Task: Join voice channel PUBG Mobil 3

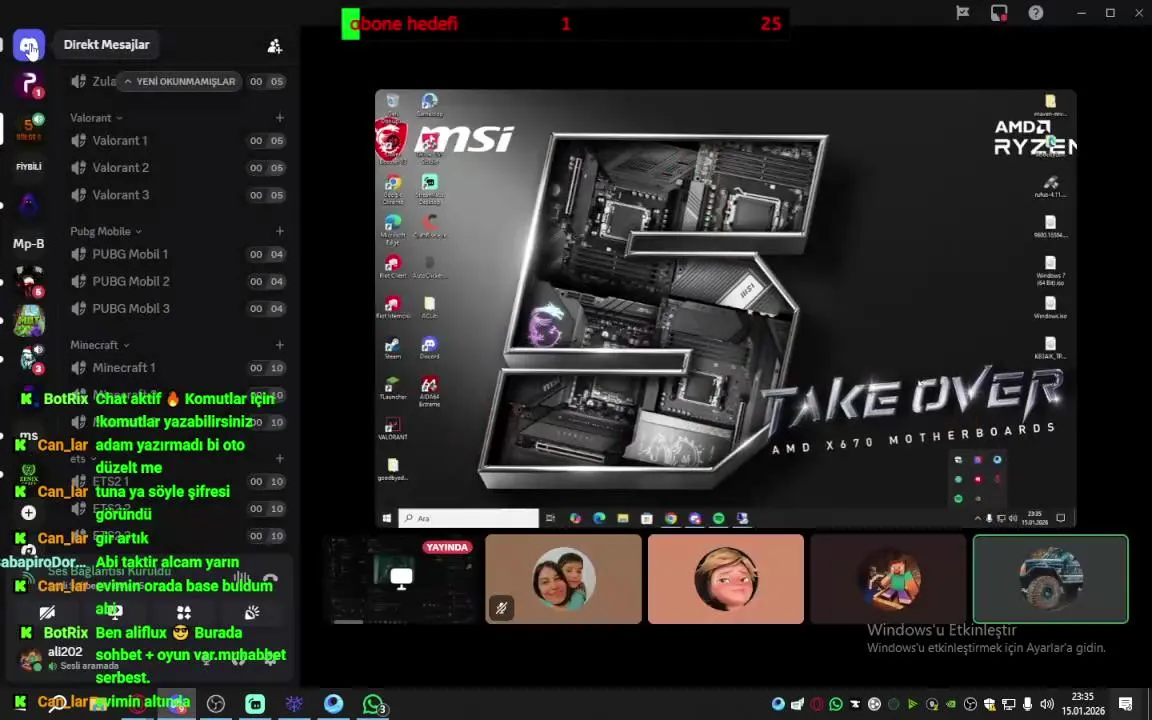Action: 178,309
